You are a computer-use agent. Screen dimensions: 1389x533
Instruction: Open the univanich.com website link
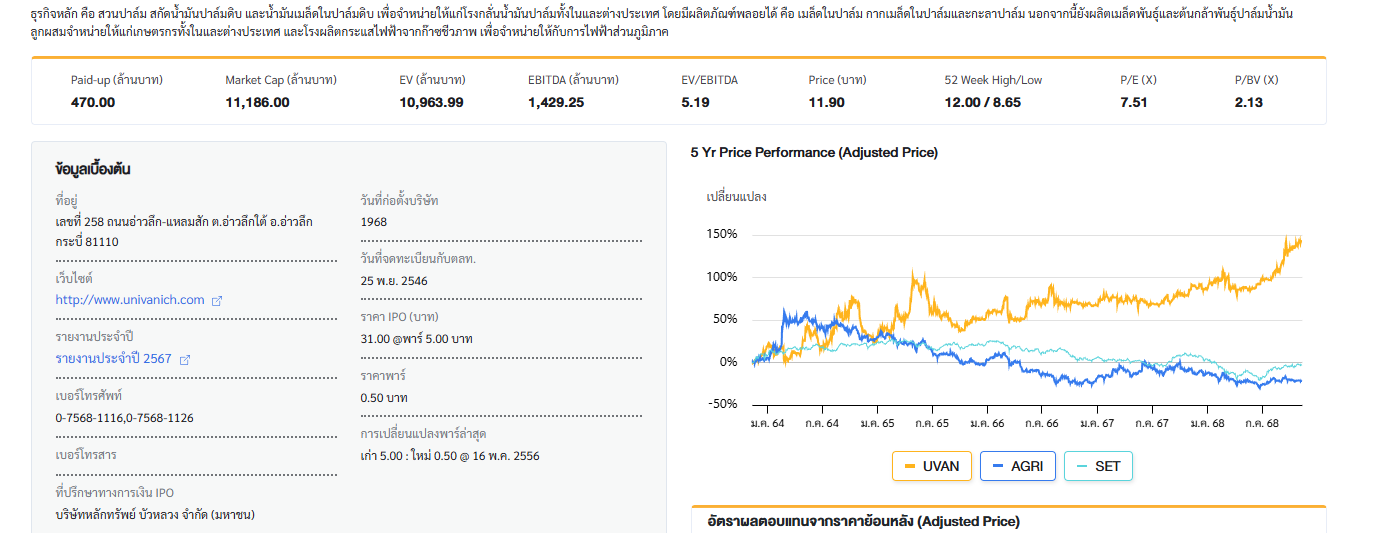pos(130,300)
